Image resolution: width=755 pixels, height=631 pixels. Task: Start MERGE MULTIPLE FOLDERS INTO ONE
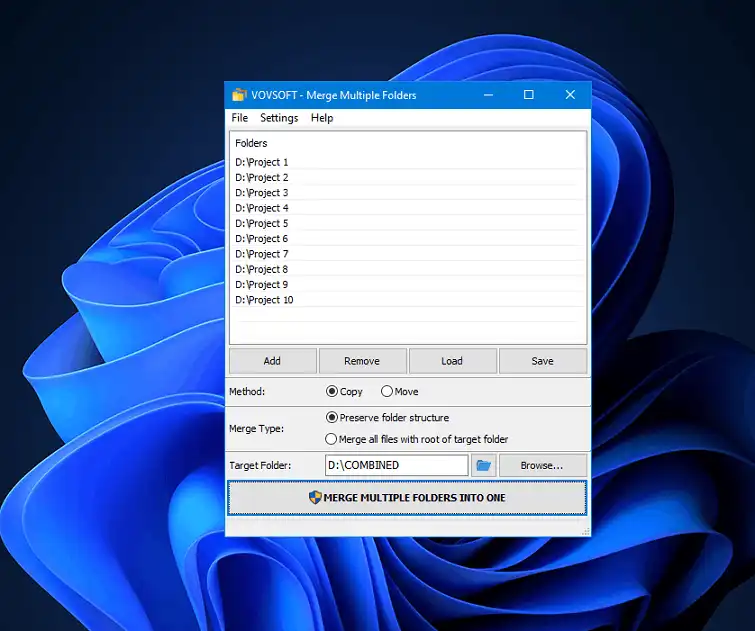[407, 497]
